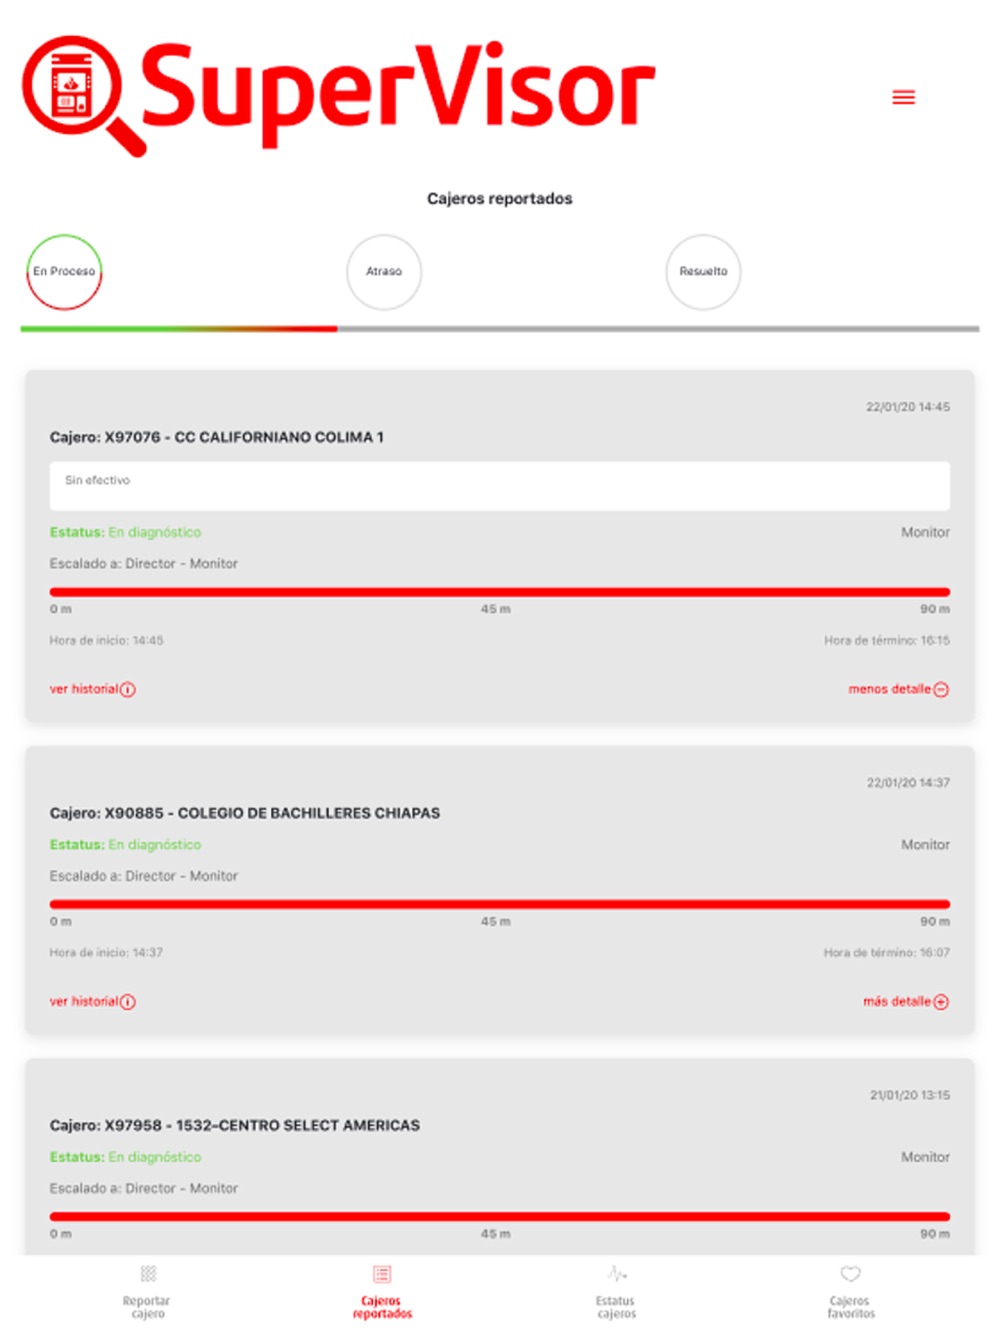Image resolution: width=1000 pixels, height=1334 pixels.
Task: Select the En Proceso filter circle
Action: 64,272
